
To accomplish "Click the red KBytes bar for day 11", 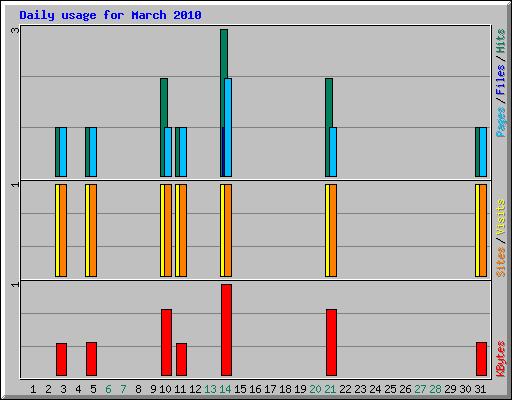I will tap(181, 359).
